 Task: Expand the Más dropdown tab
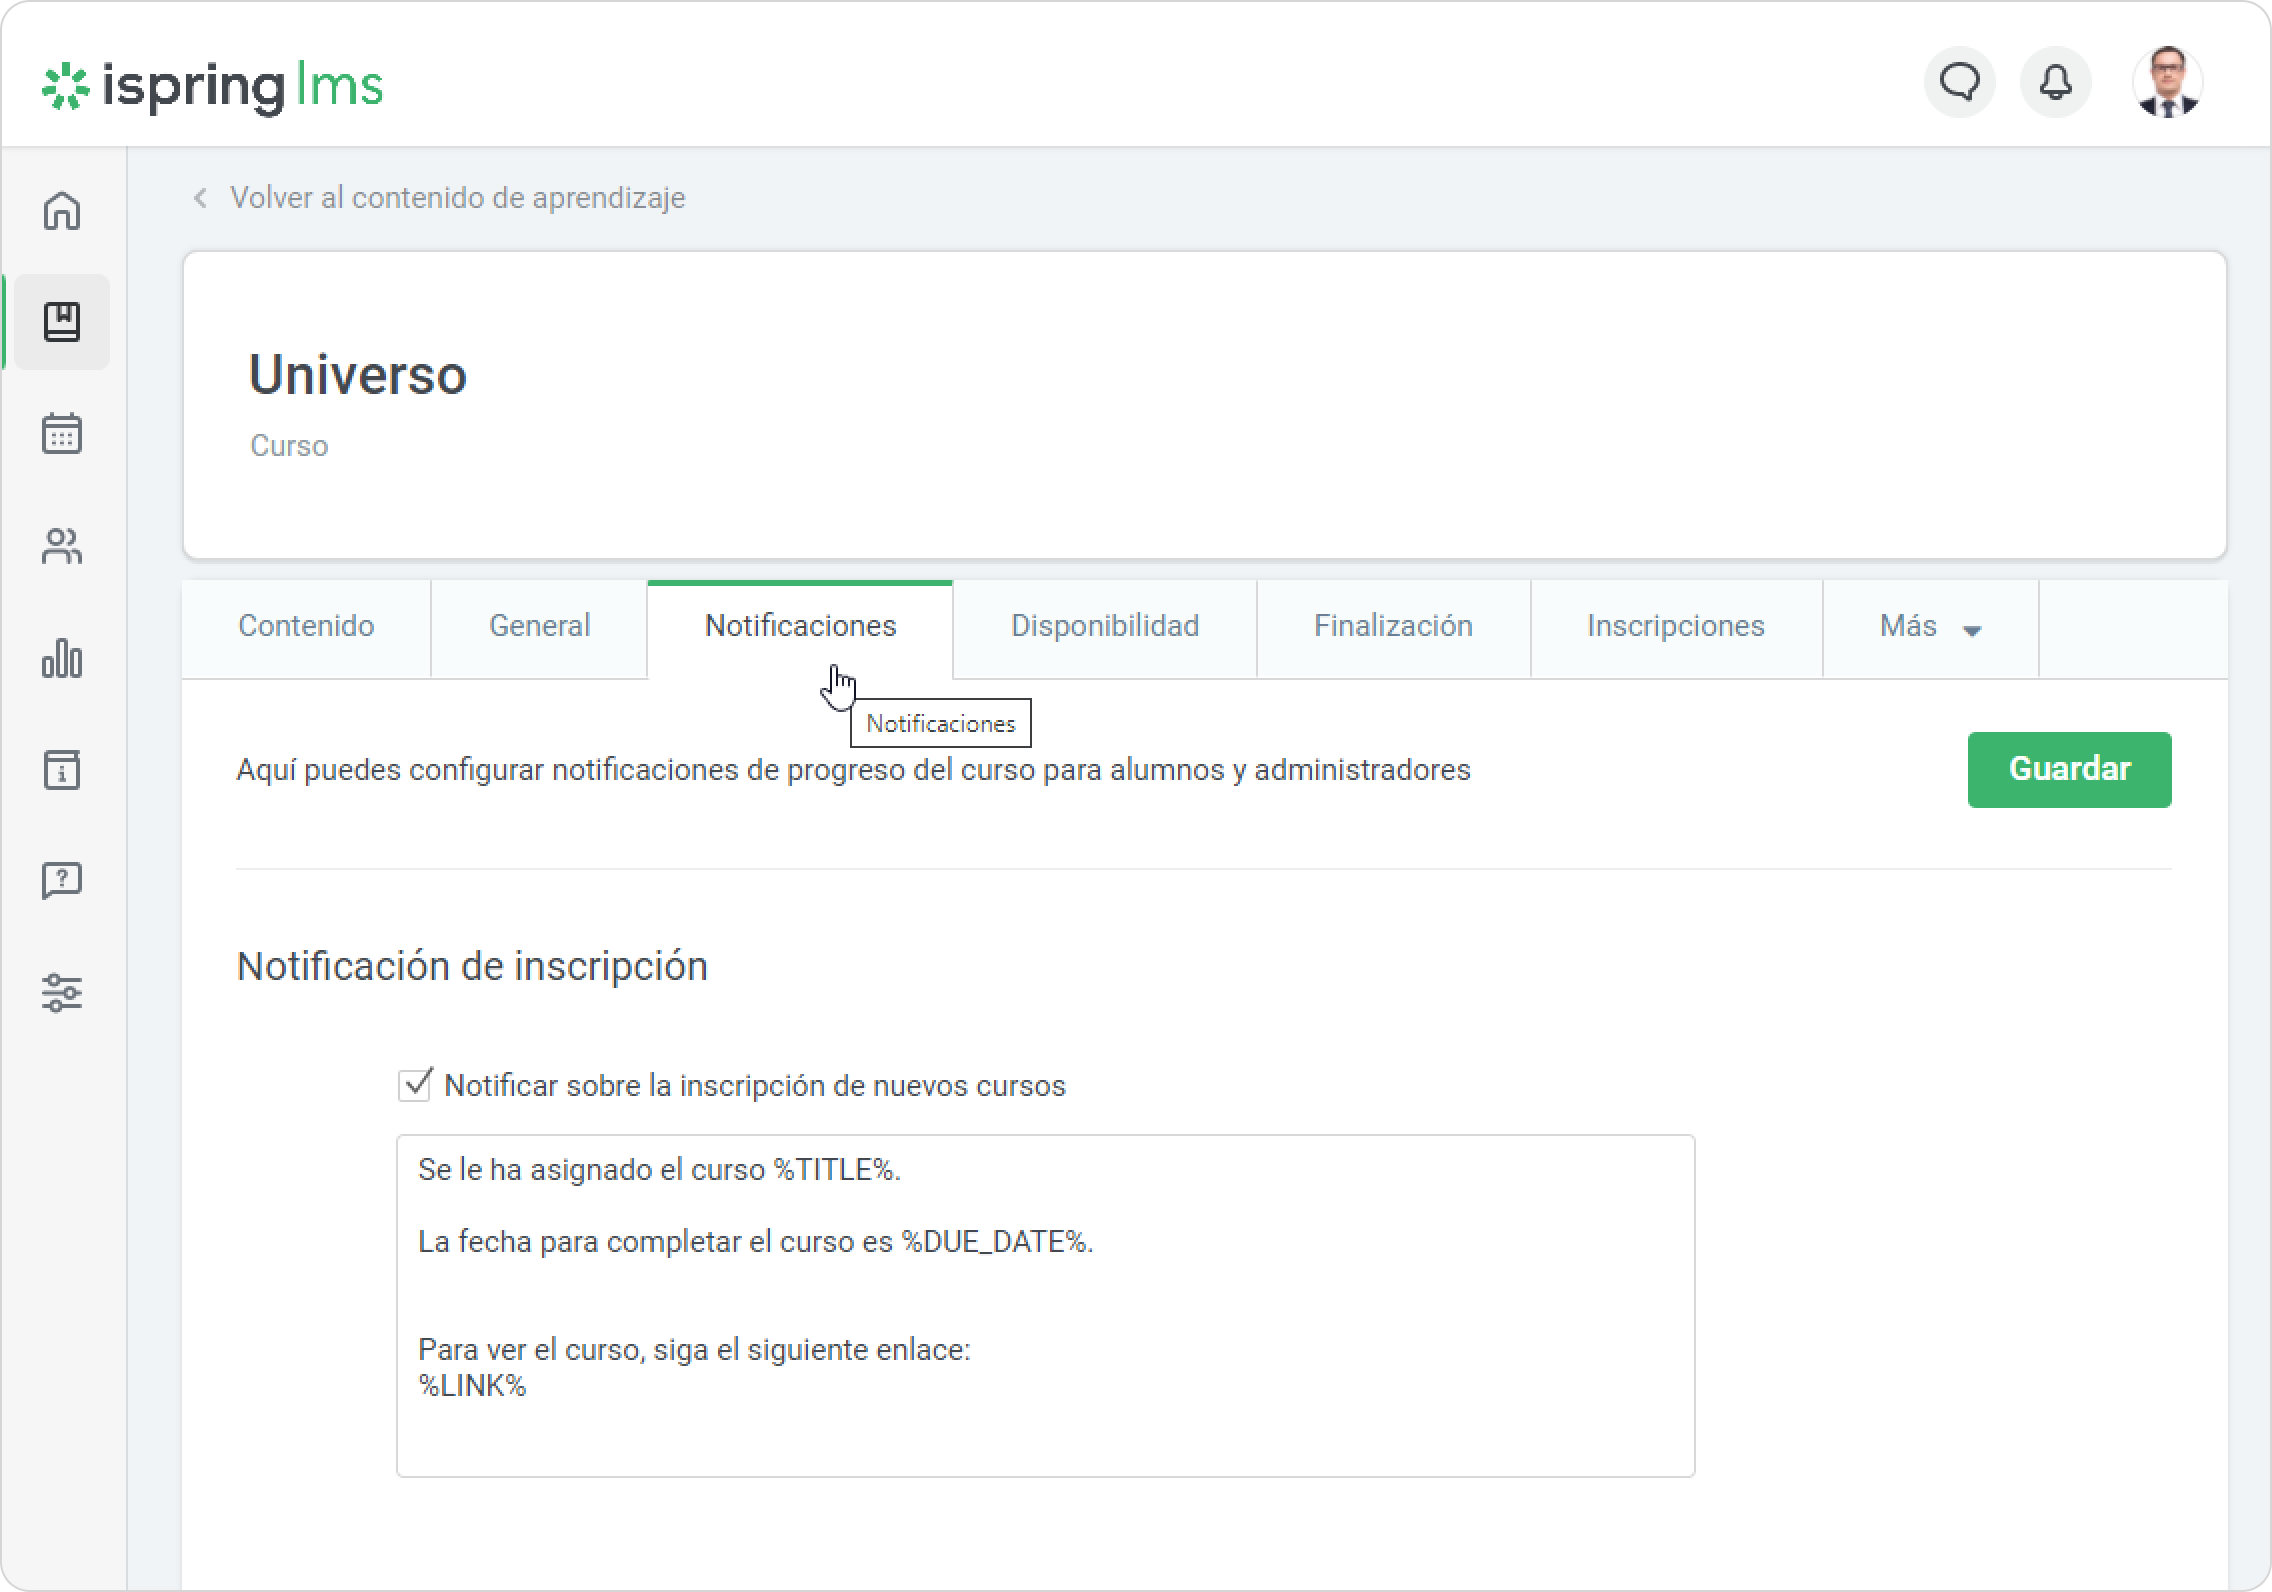1929,627
